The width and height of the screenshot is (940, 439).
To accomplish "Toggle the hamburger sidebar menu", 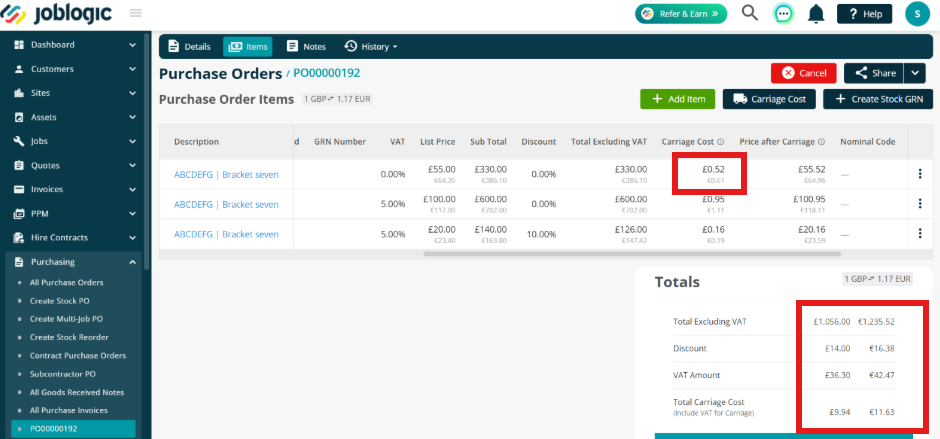I will tap(135, 13).
